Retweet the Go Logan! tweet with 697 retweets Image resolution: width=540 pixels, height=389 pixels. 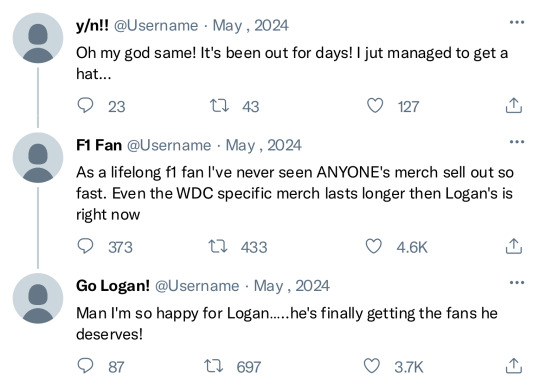[214, 366]
